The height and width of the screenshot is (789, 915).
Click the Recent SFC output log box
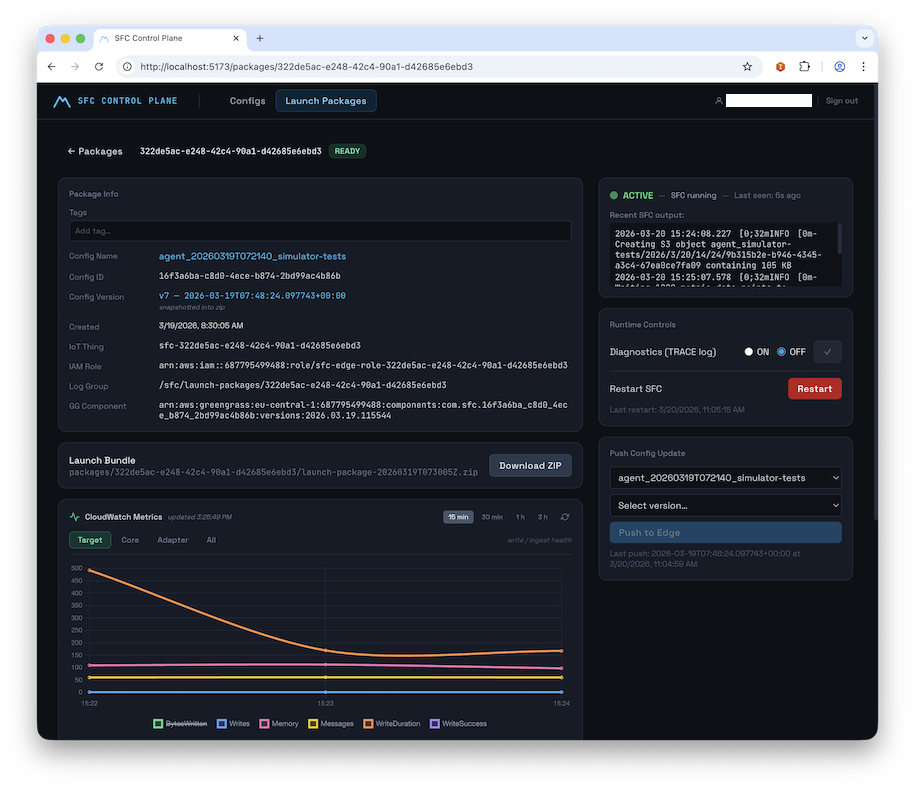[x=725, y=254]
